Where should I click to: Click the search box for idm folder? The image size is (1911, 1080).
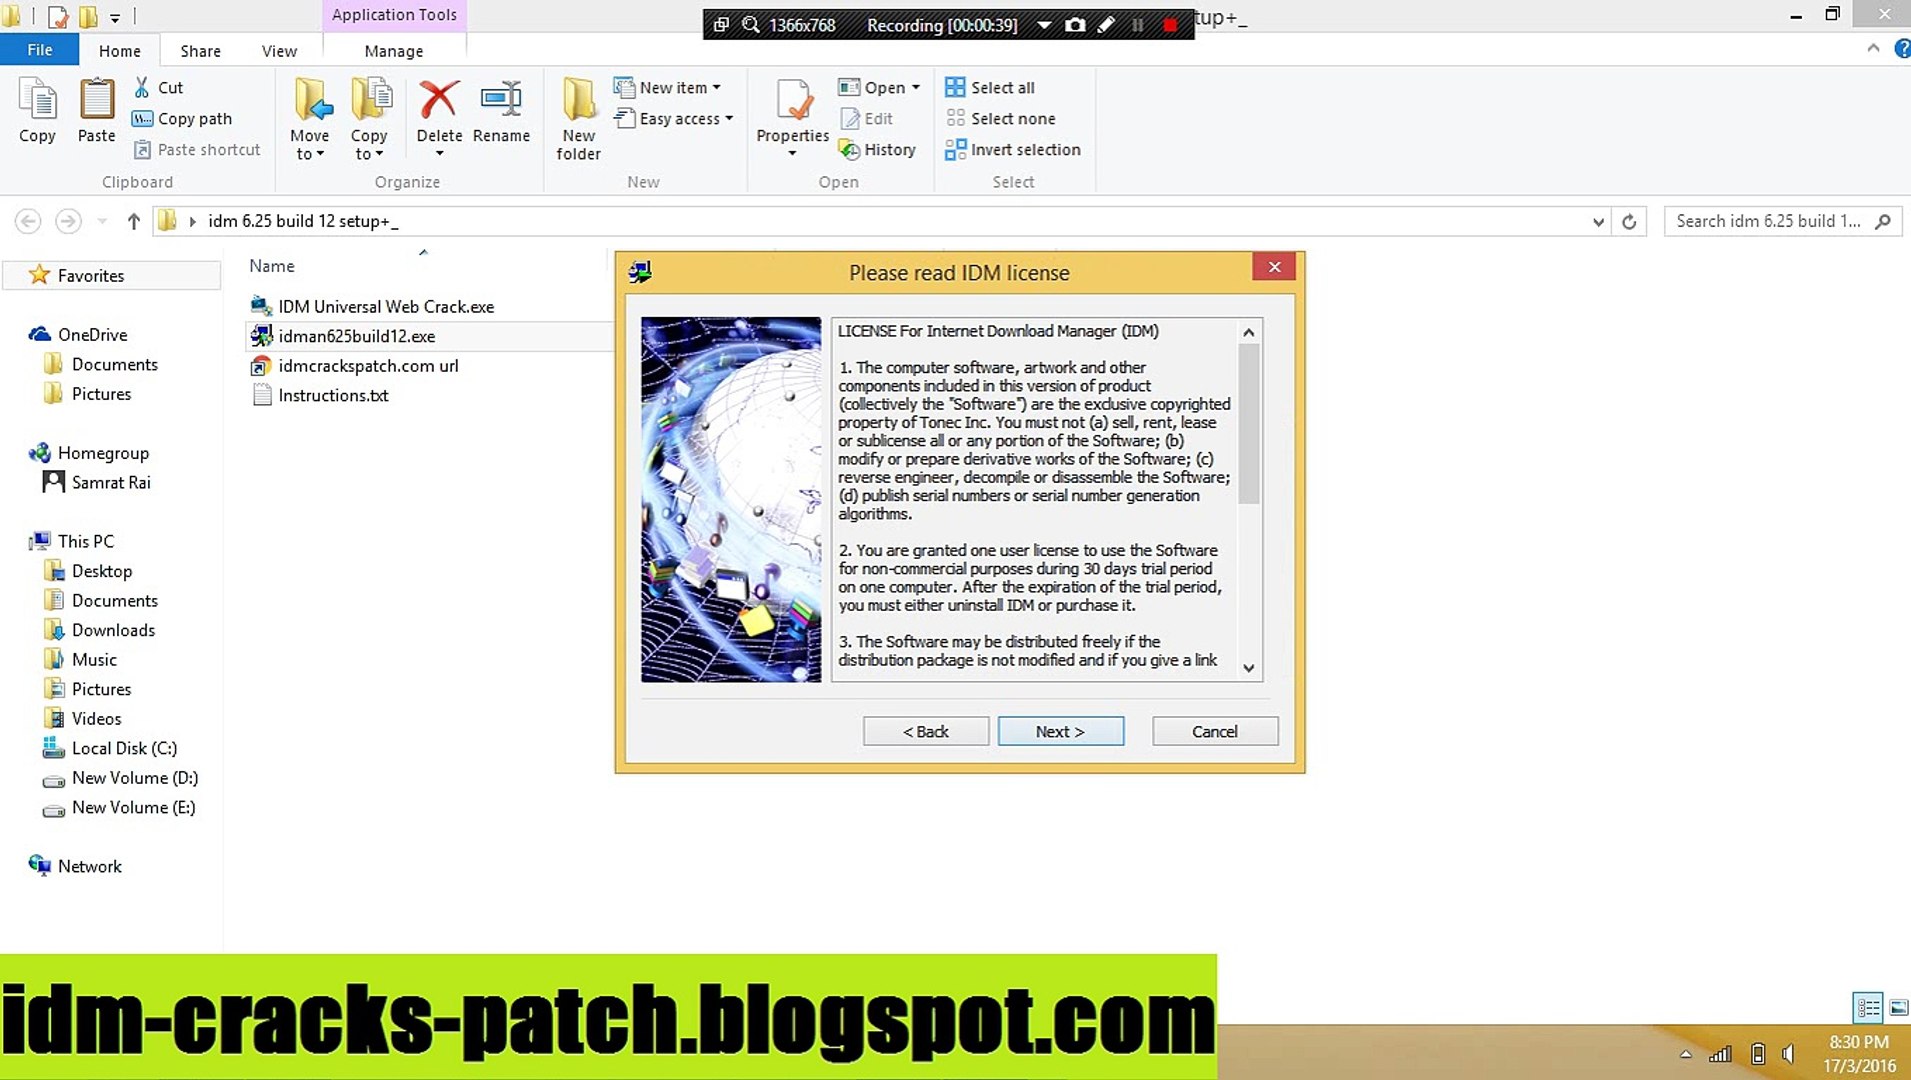coord(1783,221)
